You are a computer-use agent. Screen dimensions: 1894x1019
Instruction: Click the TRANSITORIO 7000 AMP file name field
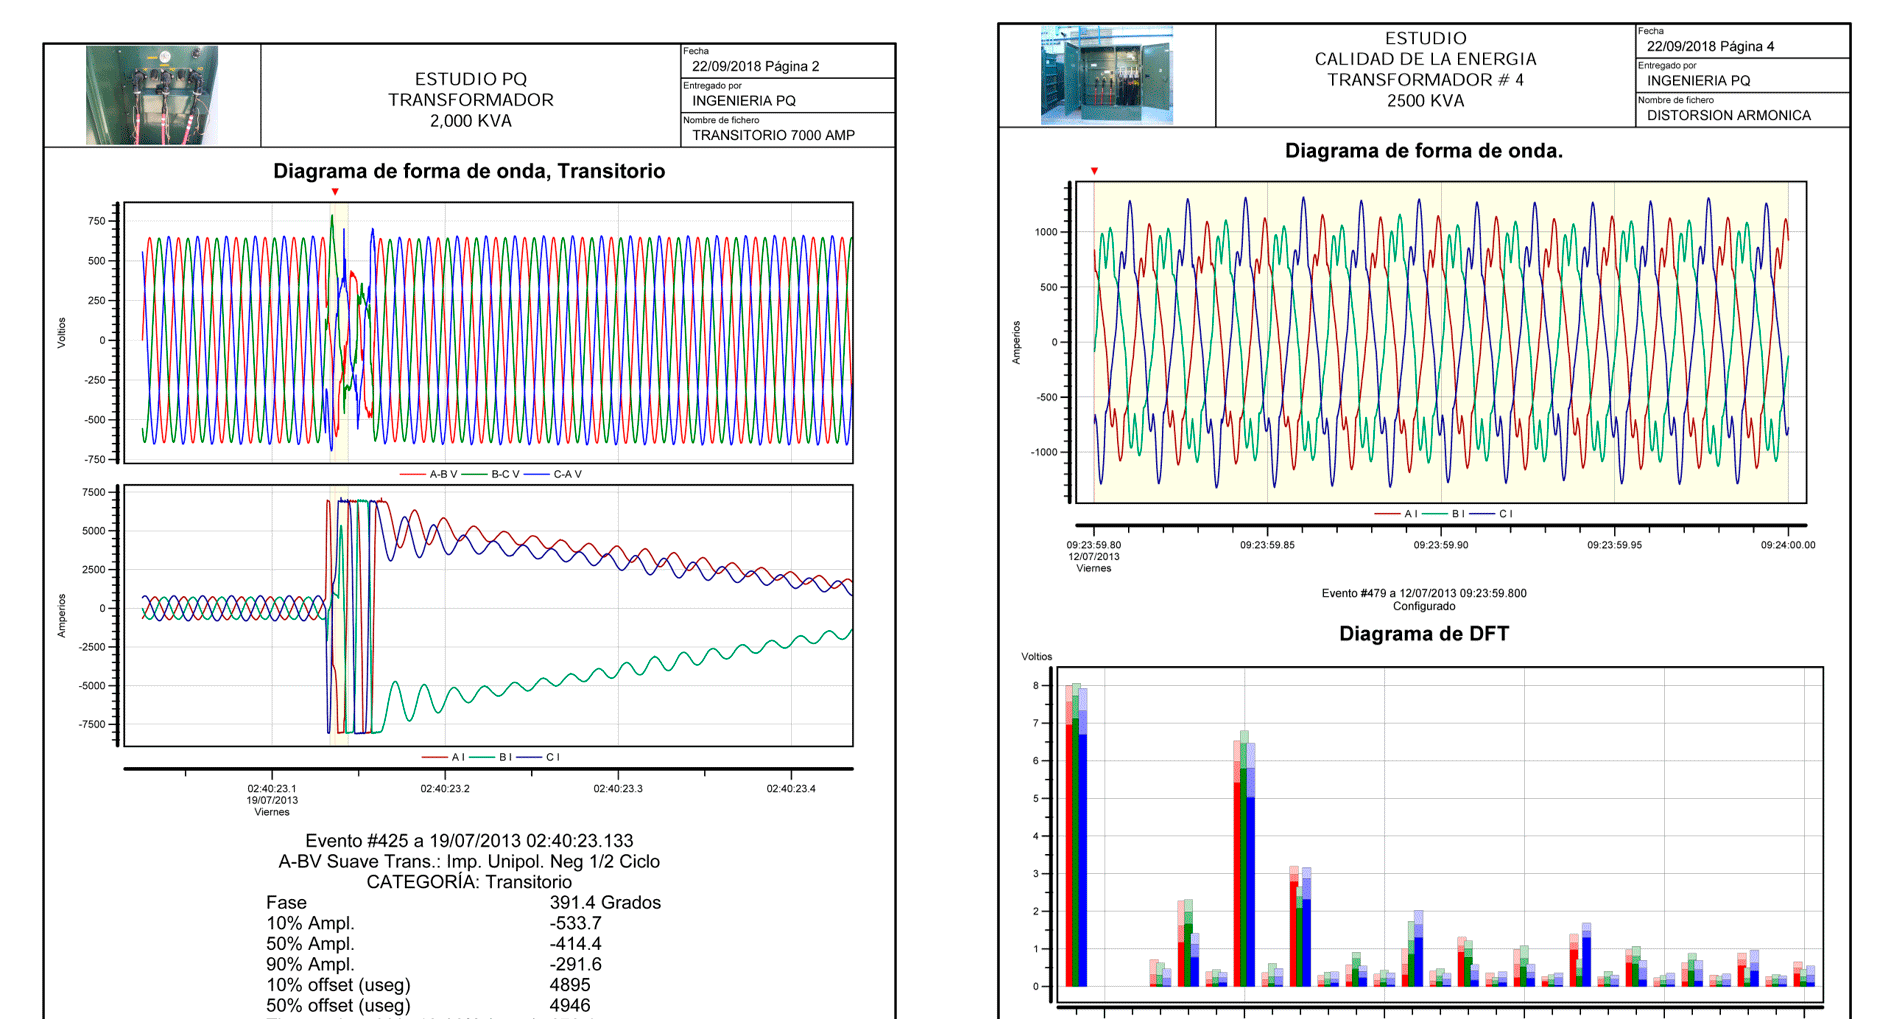pos(773,135)
